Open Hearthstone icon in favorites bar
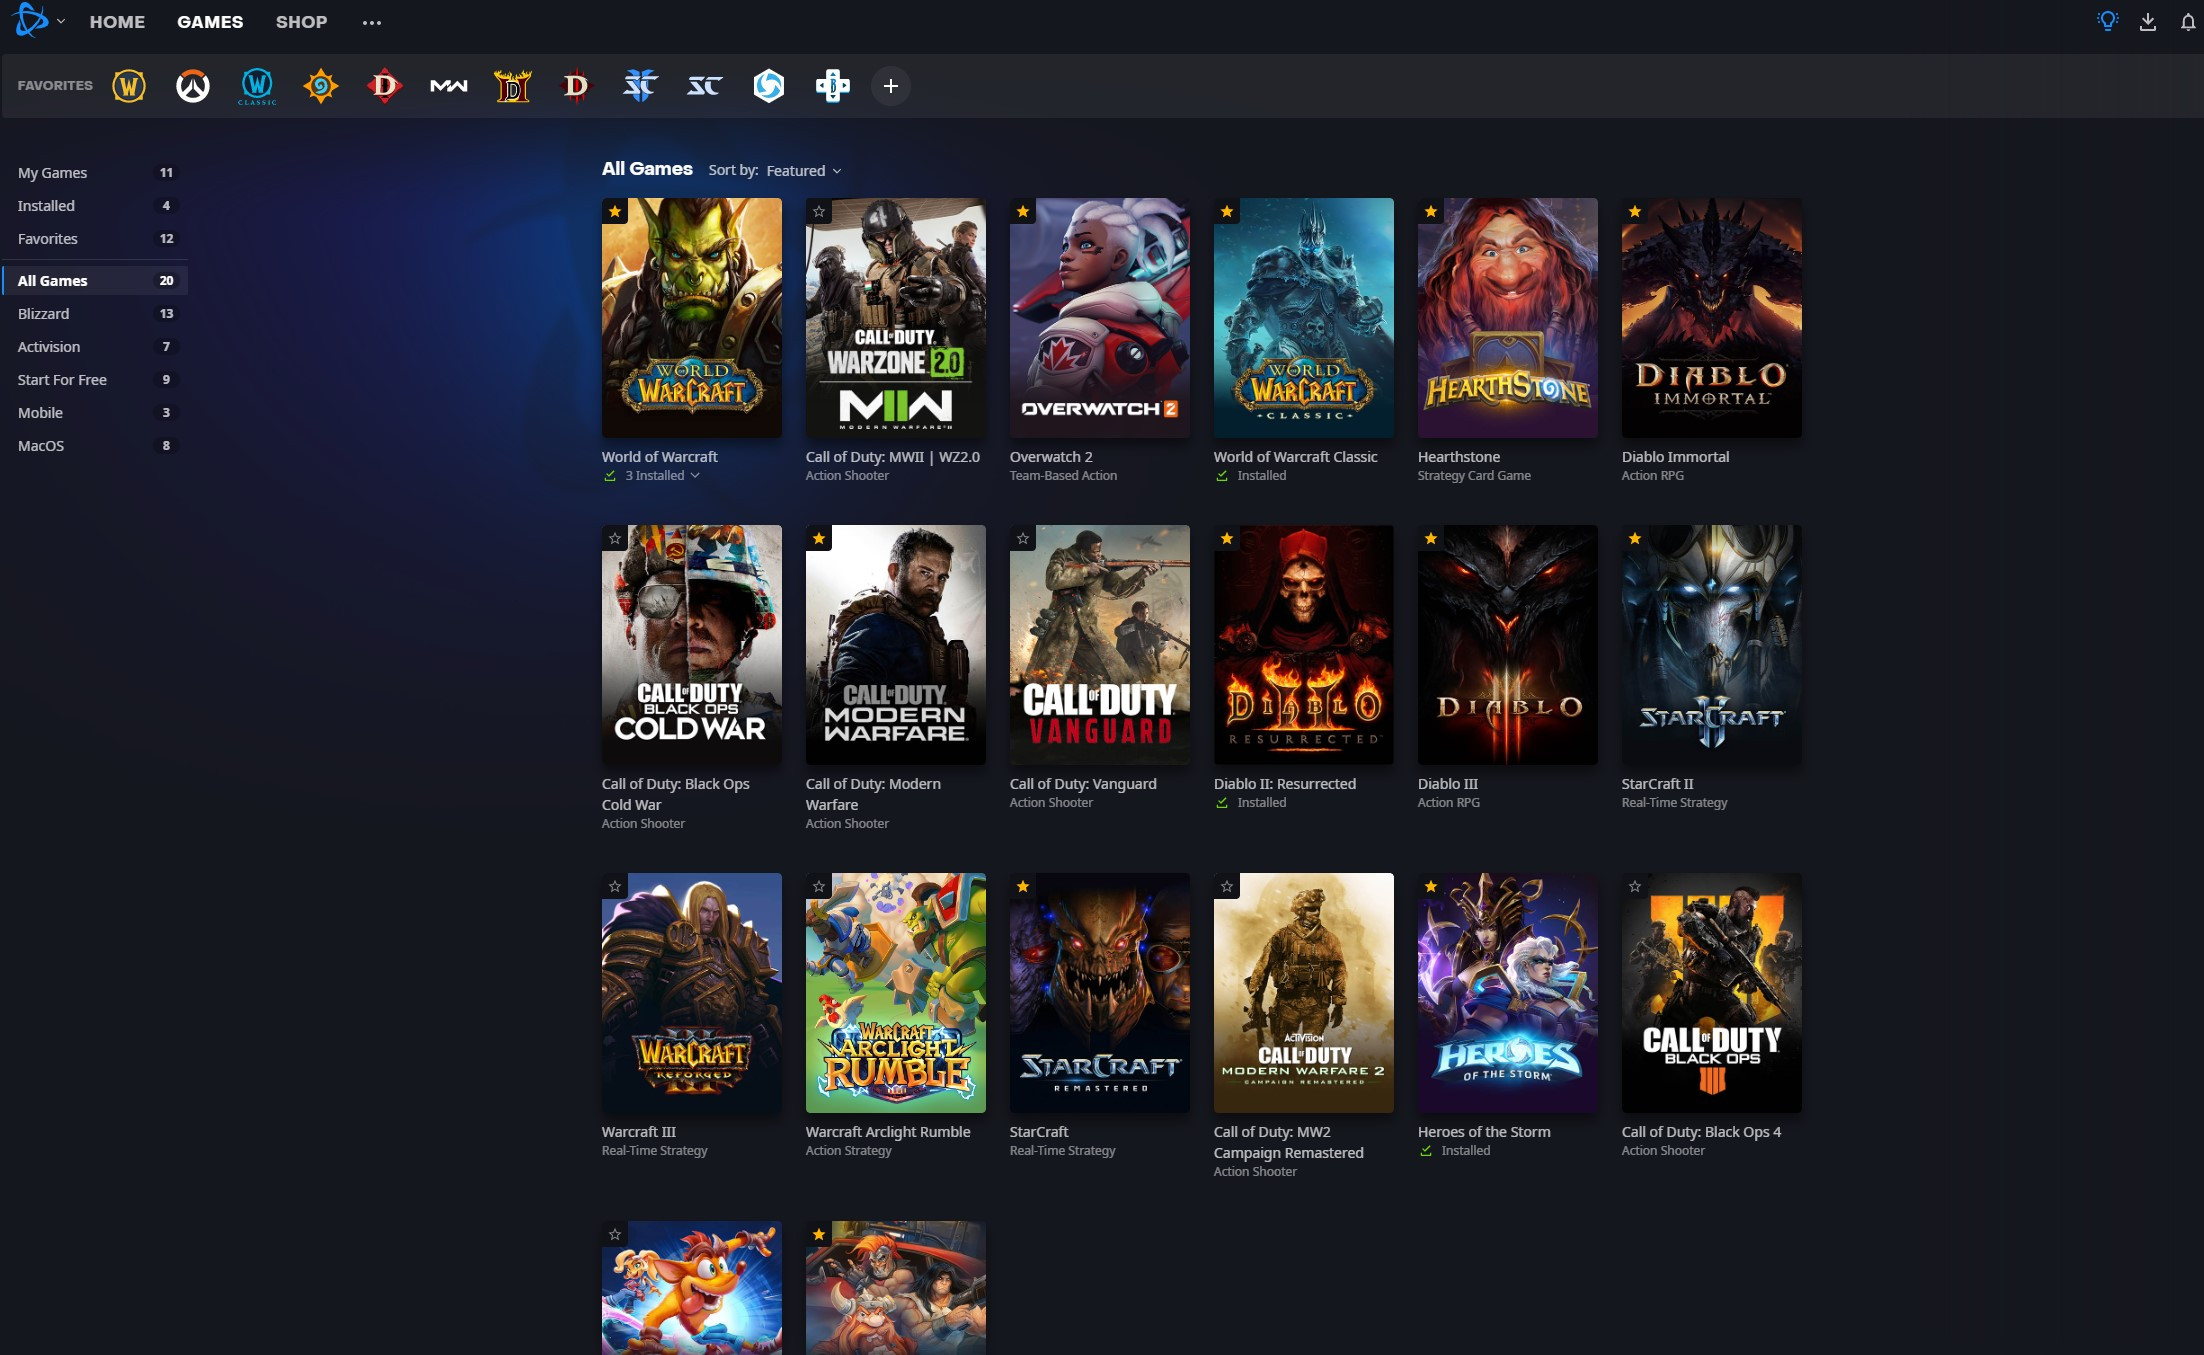This screenshot has width=2204, height=1355. 321,86
